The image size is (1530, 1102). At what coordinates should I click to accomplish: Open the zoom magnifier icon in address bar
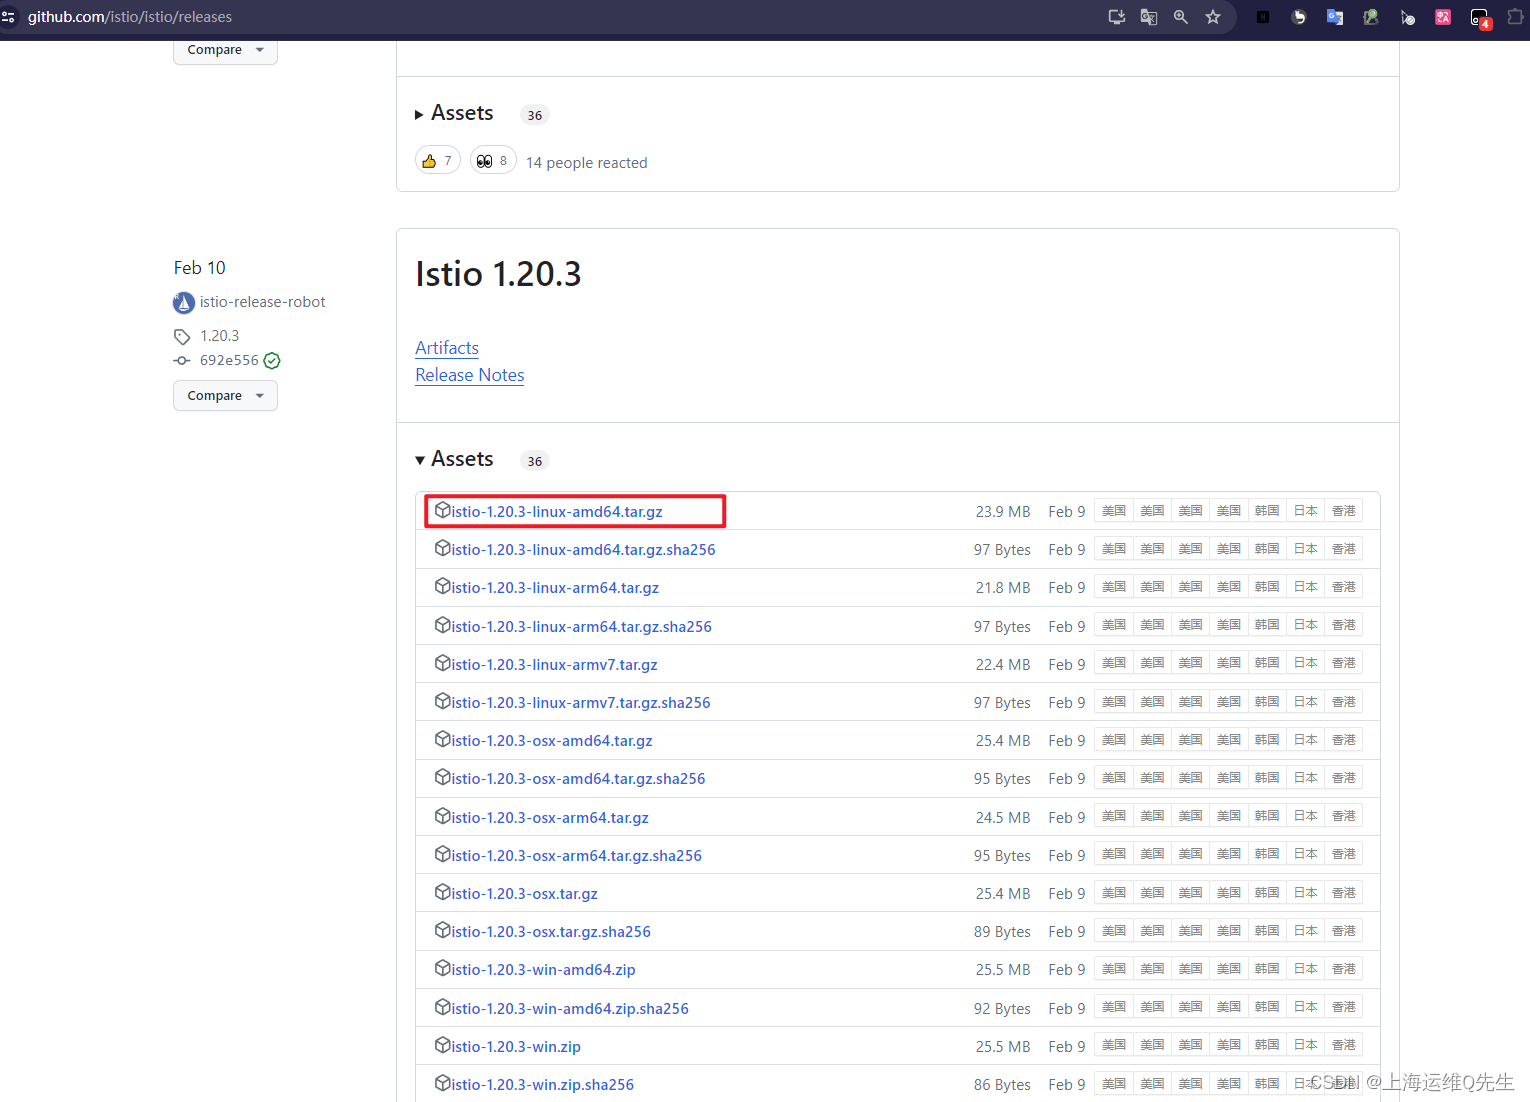tap(1181, 17)
